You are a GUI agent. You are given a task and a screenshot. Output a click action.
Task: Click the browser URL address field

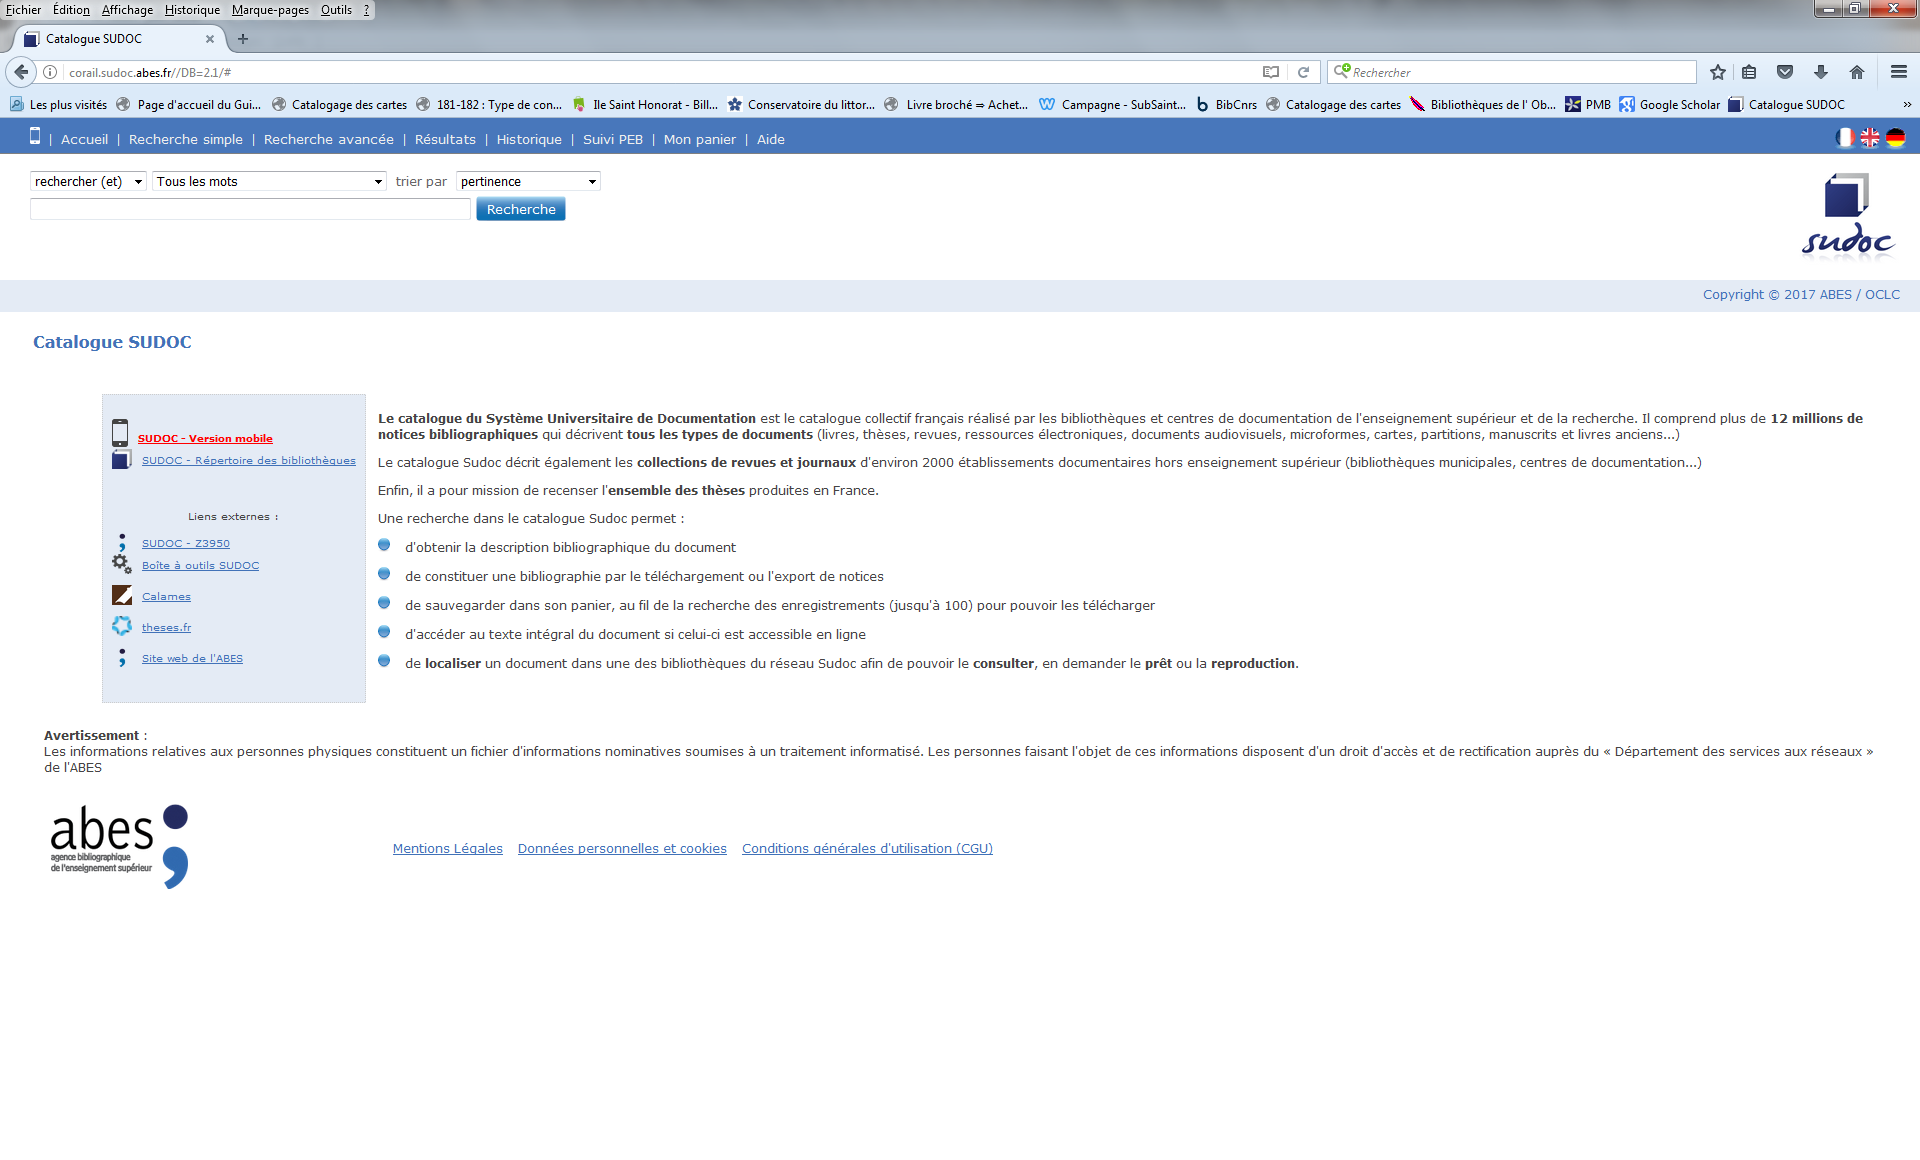tap(660, 72)
